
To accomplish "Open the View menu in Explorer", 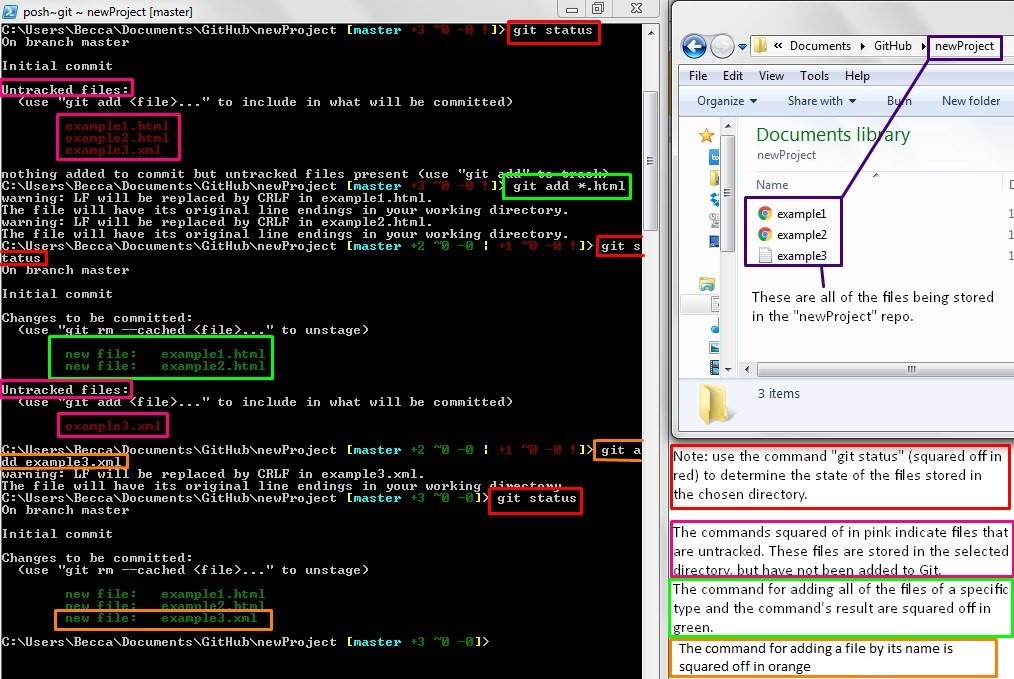I will coord(771,75).
